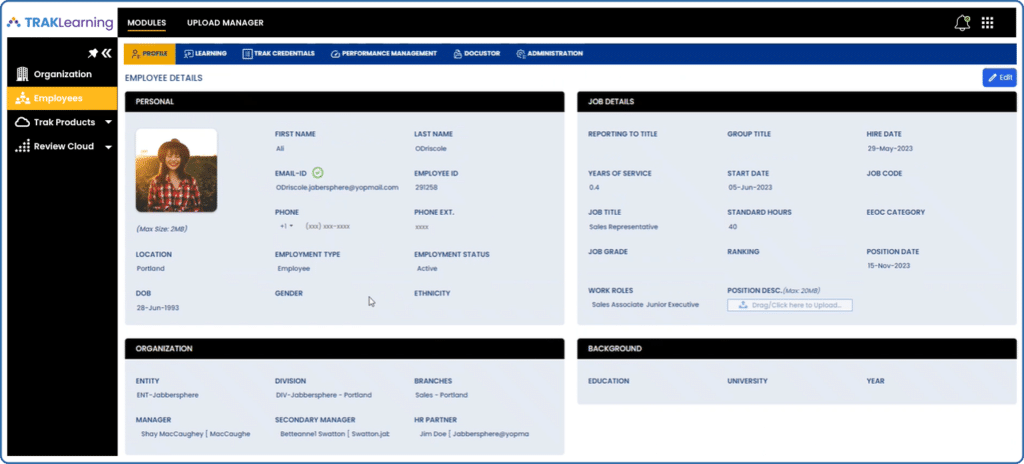
Task: Click employment type value Employee
Action: coord(293,268)
